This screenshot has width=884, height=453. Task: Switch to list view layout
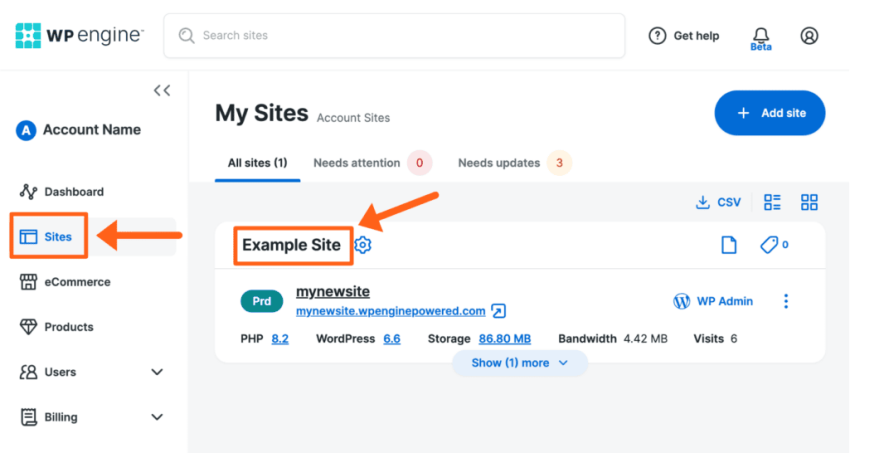click(772, 202)
